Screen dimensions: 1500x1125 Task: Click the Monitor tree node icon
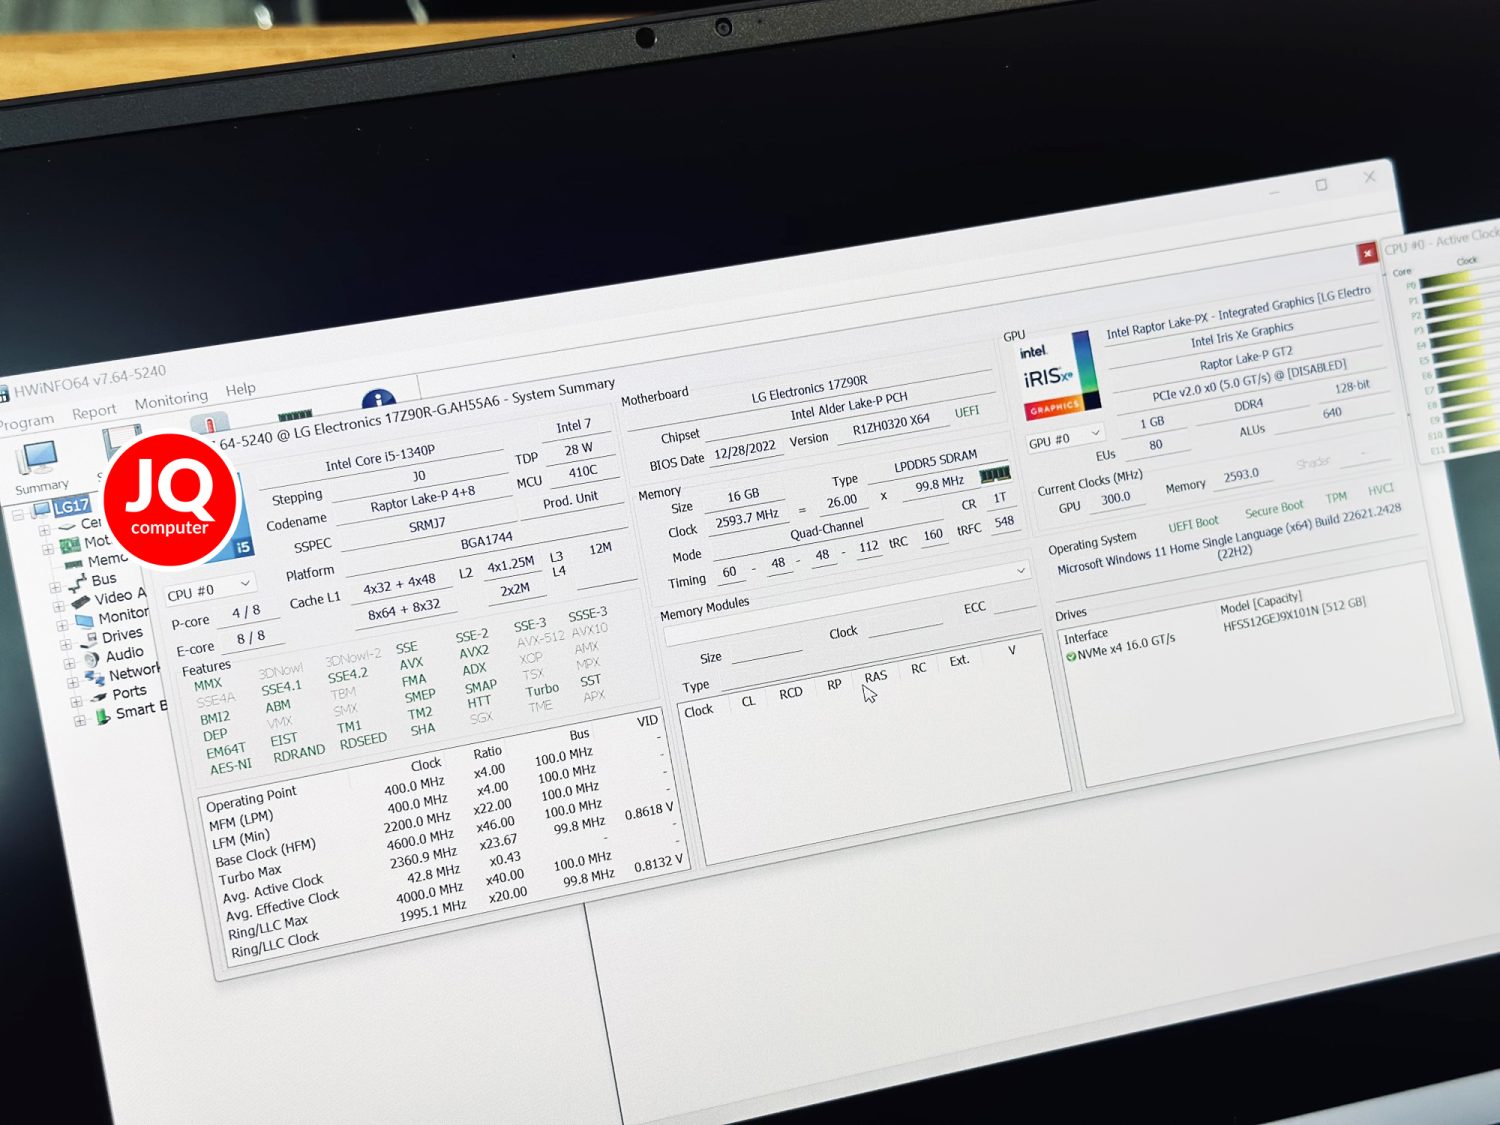[x=84, y=620]
